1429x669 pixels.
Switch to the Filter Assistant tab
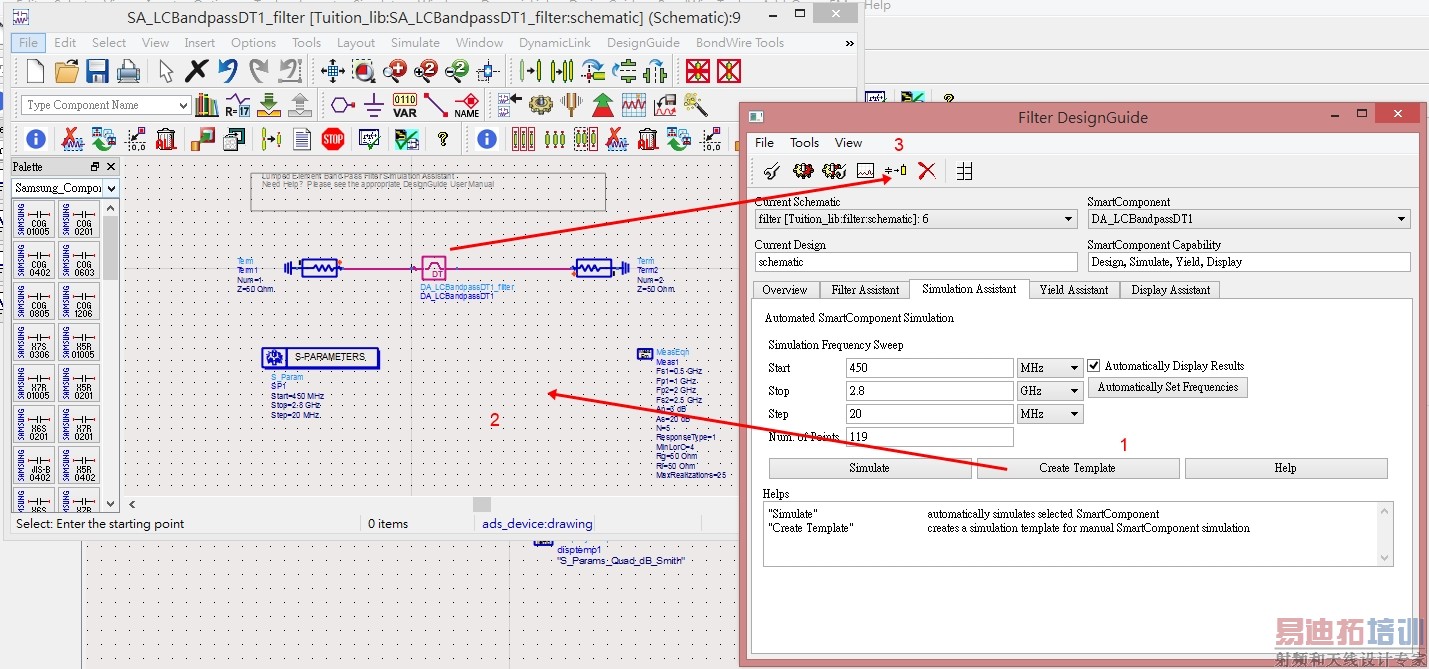865,290
